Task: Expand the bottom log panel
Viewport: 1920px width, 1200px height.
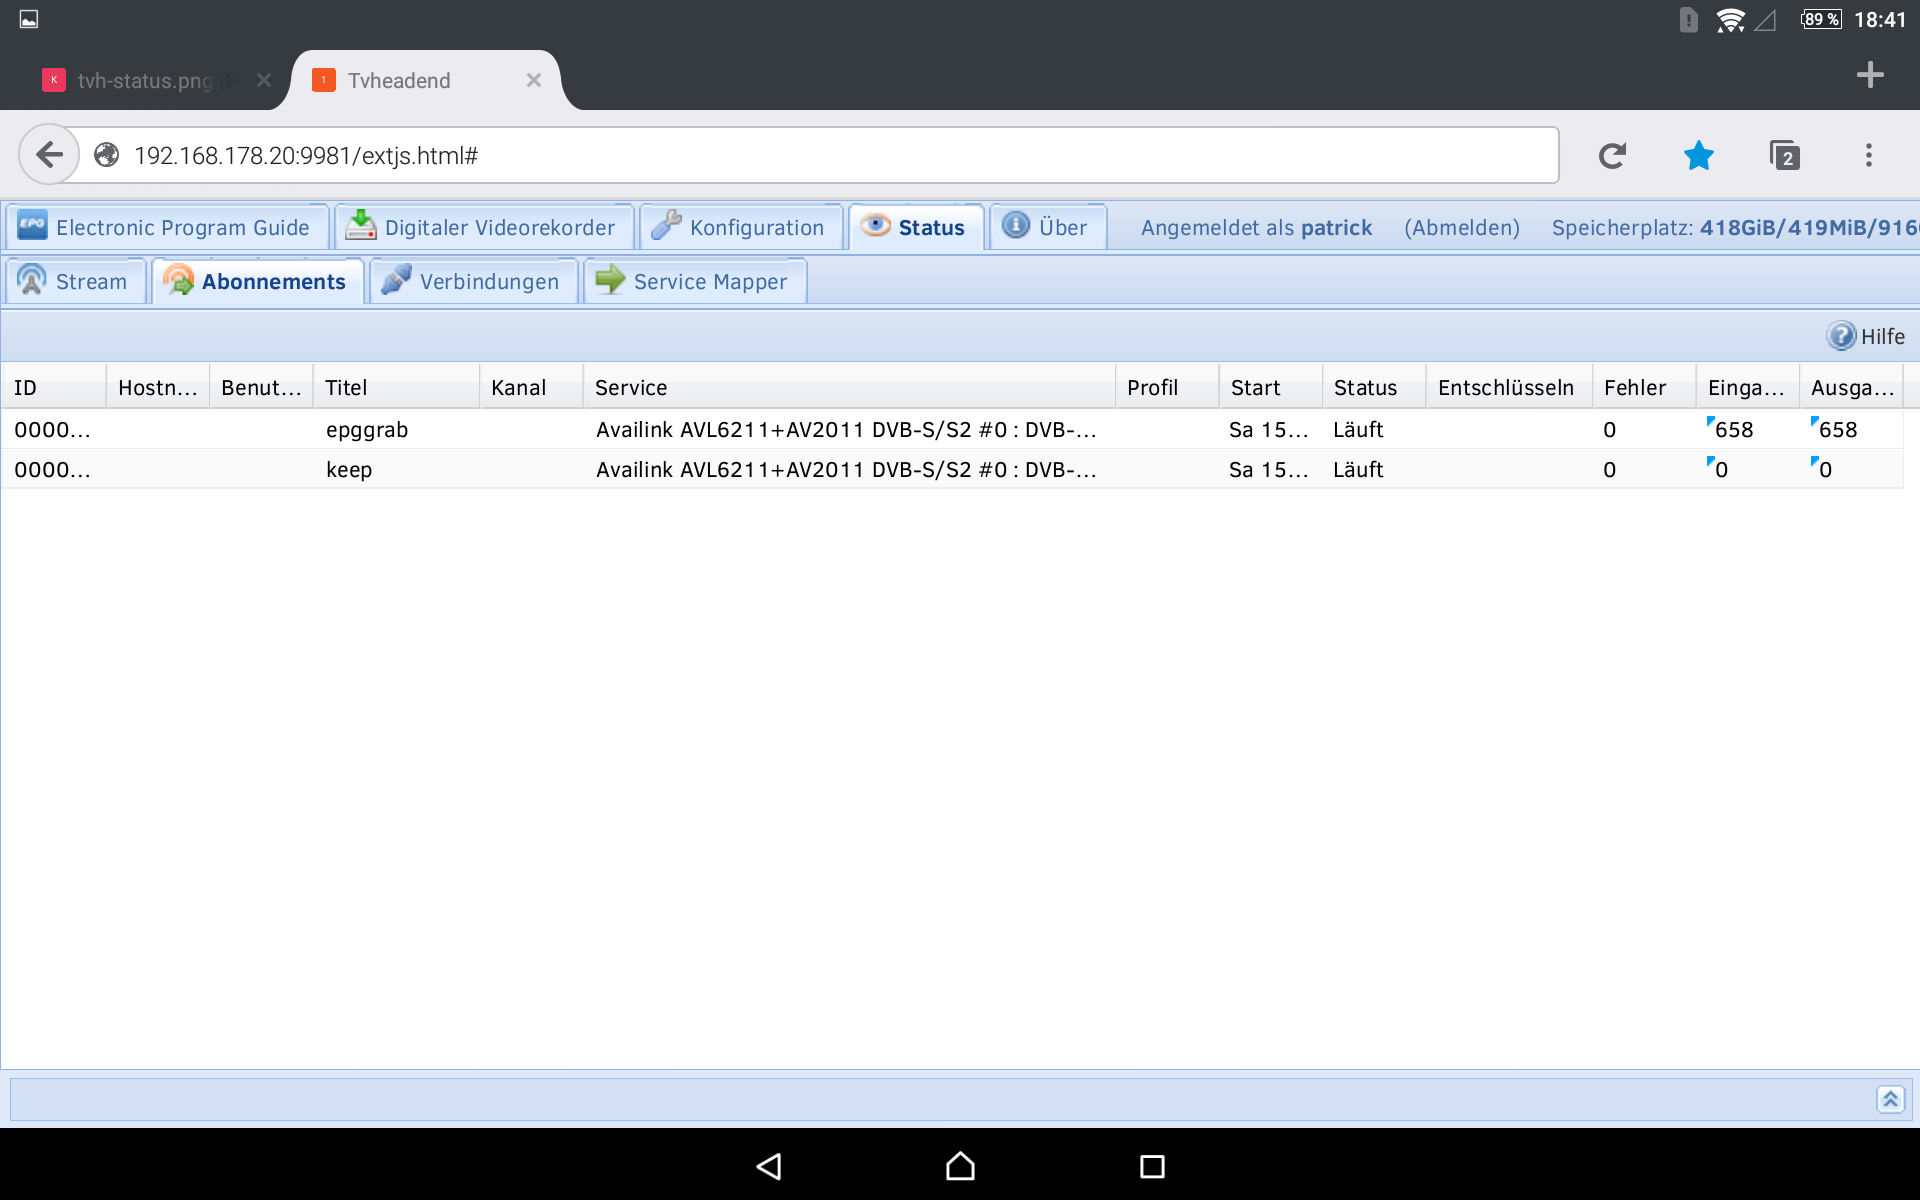Action: point(1890,1099)
